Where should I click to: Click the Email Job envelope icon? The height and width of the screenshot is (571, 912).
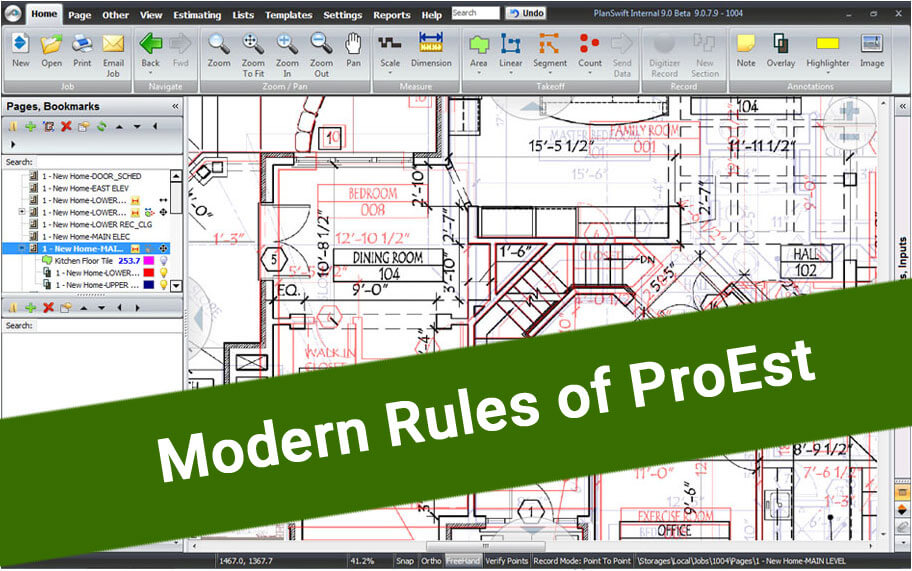click(x=113, y=44)
